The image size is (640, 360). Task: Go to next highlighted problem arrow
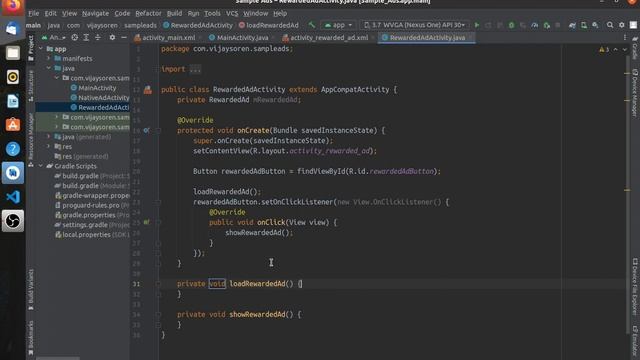pos(624,49)
